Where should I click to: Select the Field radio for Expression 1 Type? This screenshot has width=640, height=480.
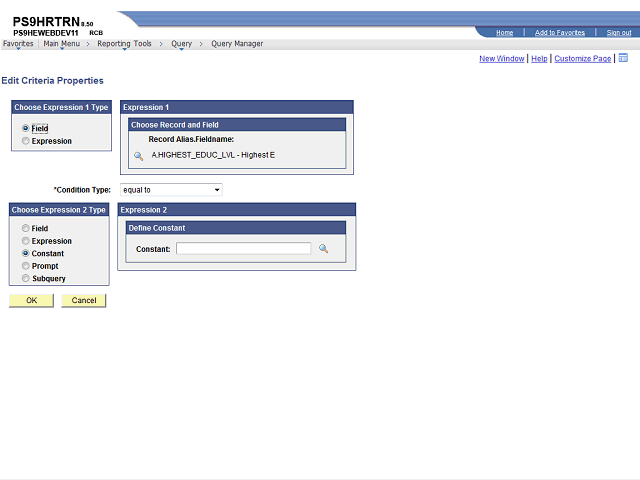[26, 128]
